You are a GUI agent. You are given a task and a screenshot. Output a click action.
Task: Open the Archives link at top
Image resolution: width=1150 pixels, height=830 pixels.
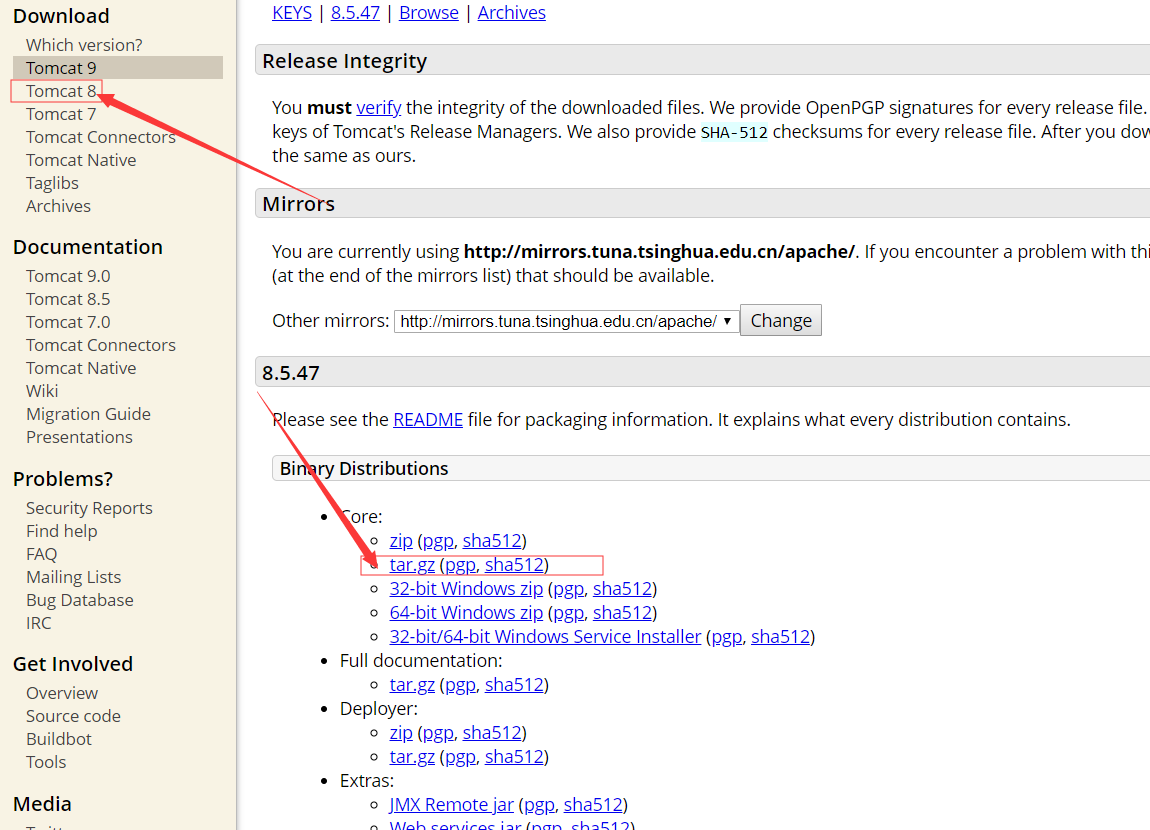[511, 12]
